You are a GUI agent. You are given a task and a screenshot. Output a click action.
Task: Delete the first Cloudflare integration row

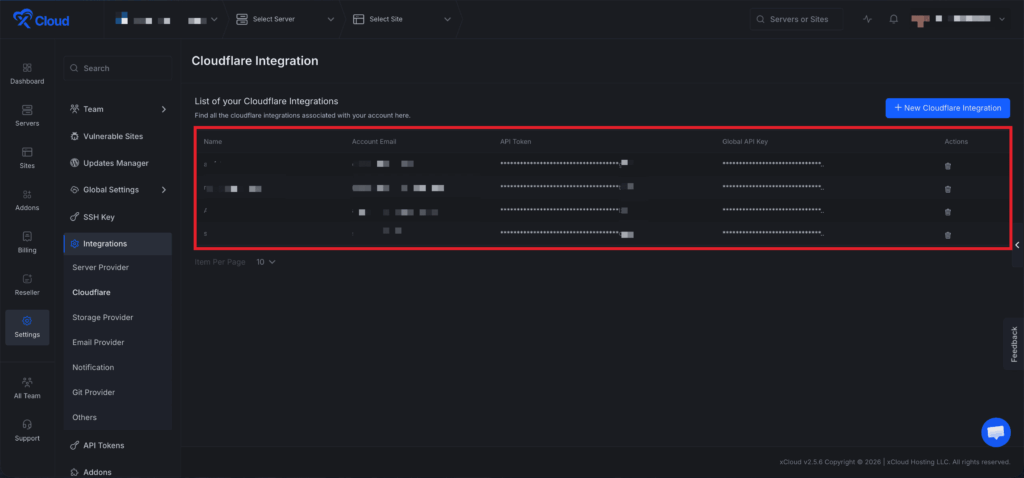pos(948,166)
